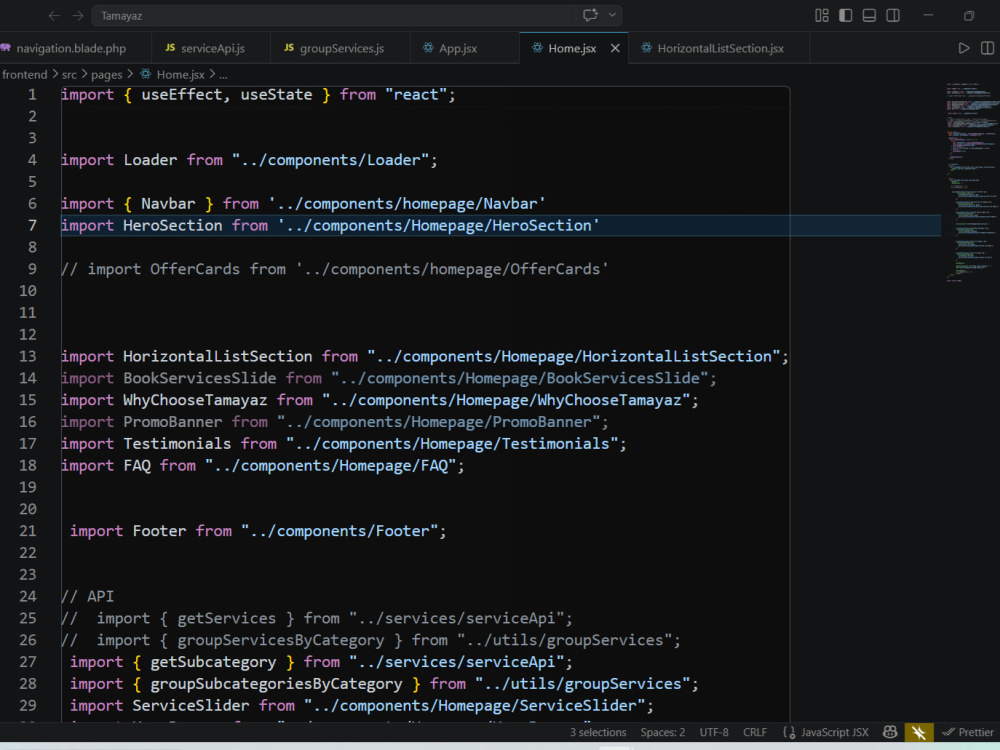Switch to the navigation.blade.php tab
1000x750 pixels.
(x=71, y=48)
